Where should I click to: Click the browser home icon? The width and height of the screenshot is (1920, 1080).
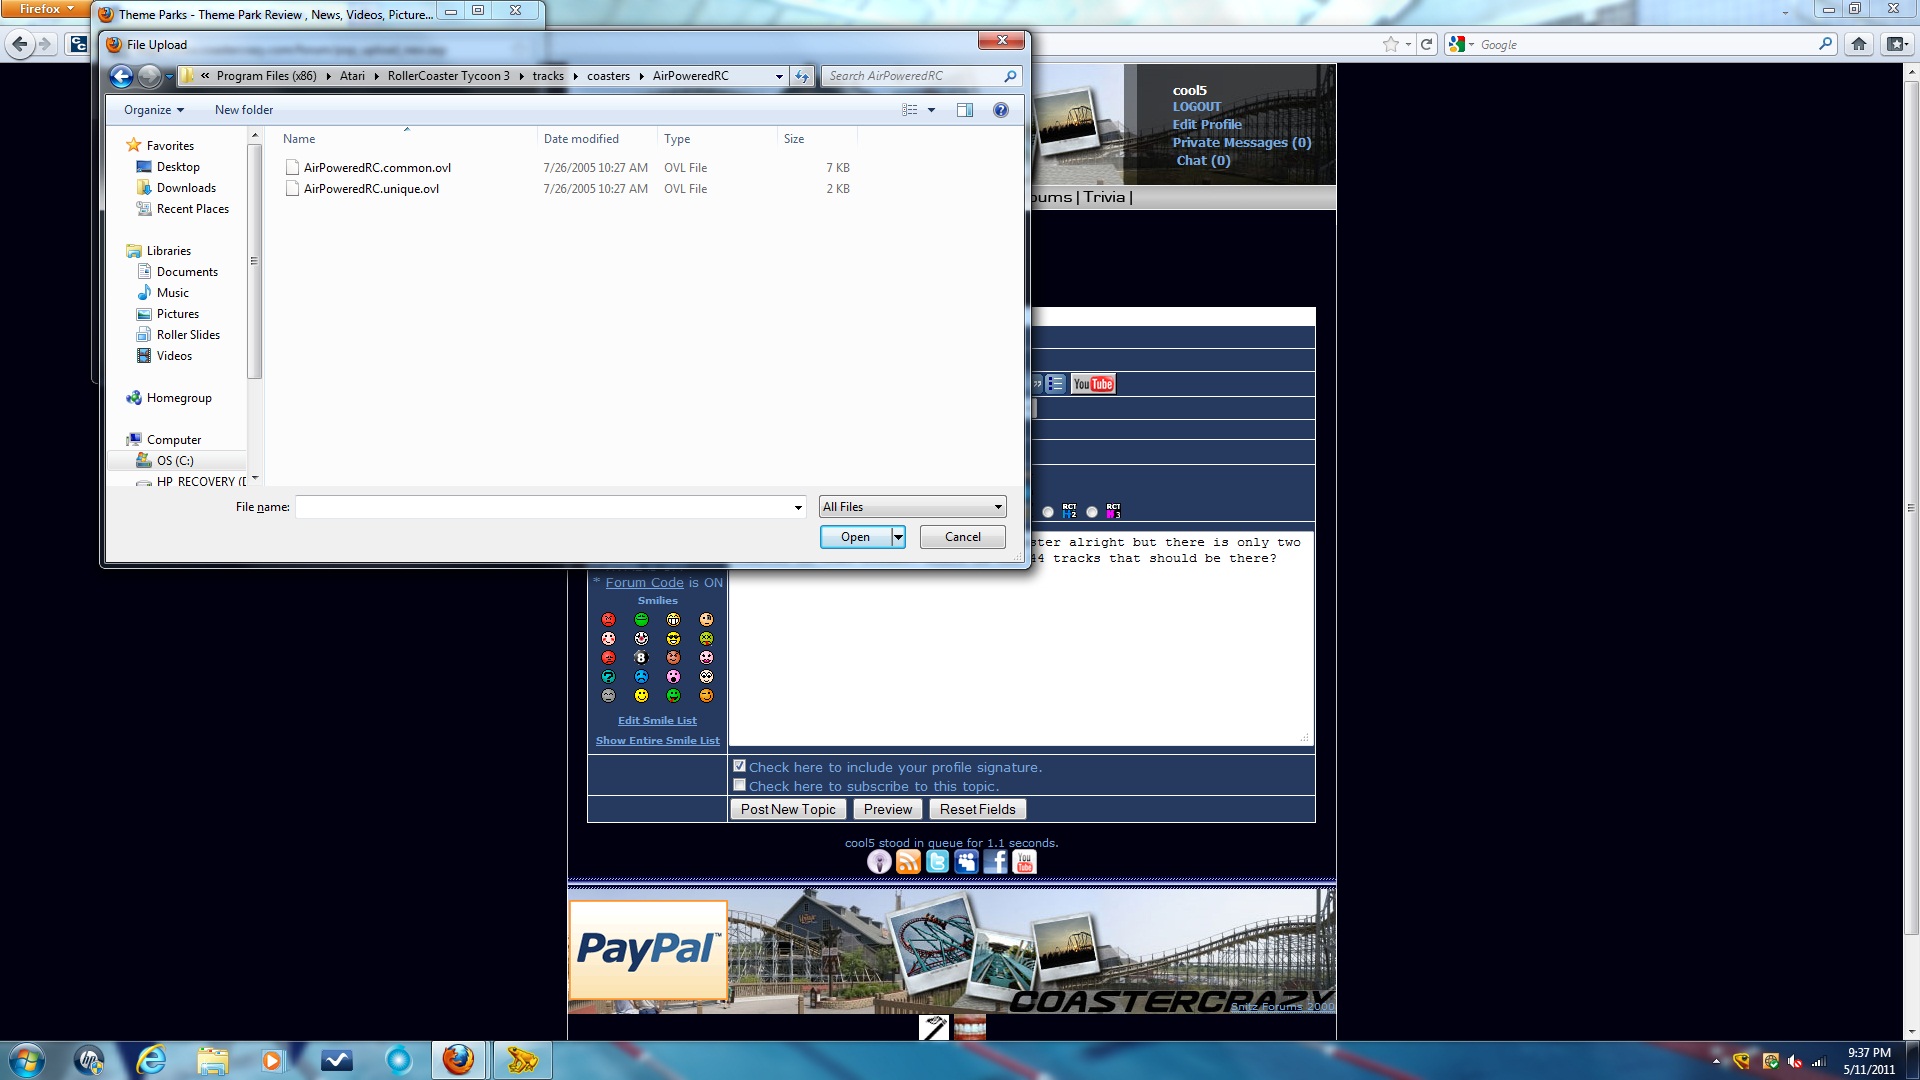pyautogui.click(x=1859, y=44)
